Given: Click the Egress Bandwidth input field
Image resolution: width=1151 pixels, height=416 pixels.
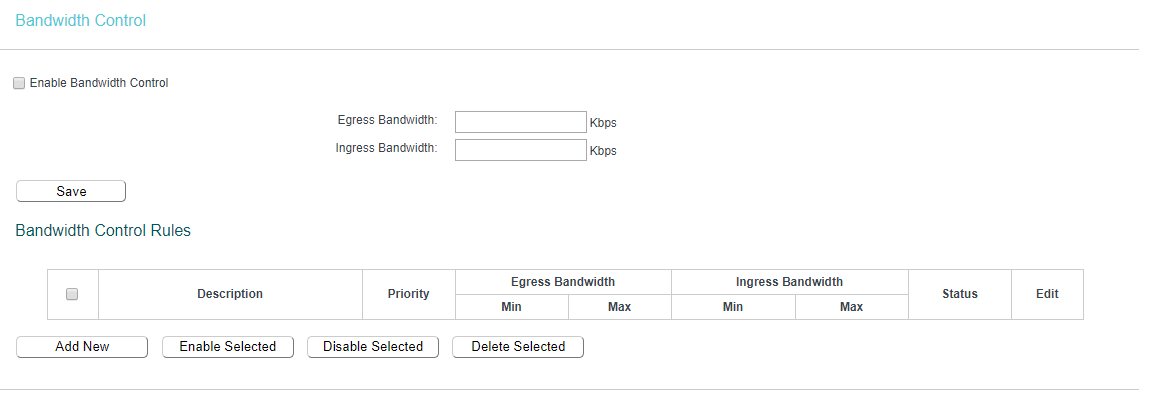Looking at the screenshot, I should [x=520, y=122].
